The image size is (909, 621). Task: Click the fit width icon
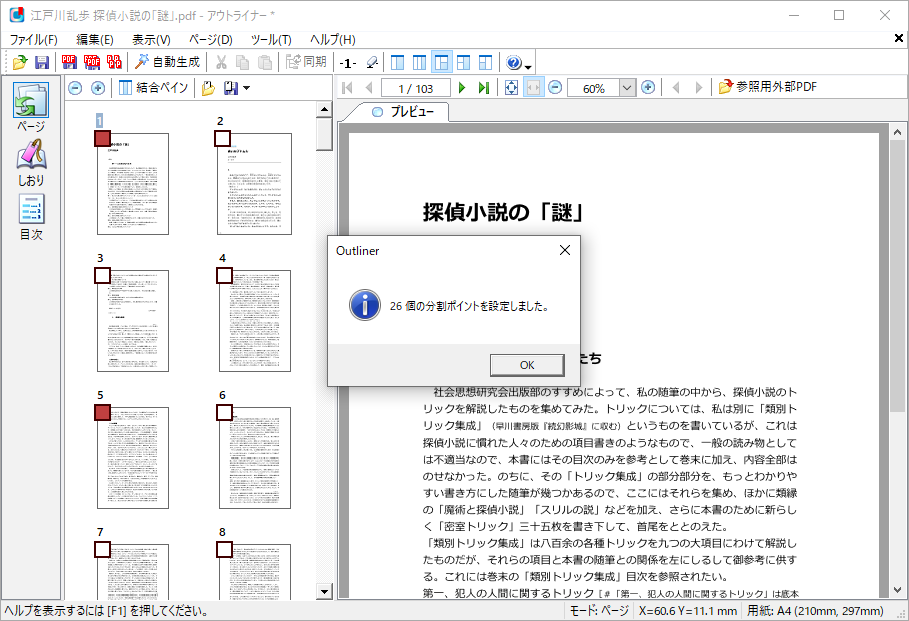(533, 88)
